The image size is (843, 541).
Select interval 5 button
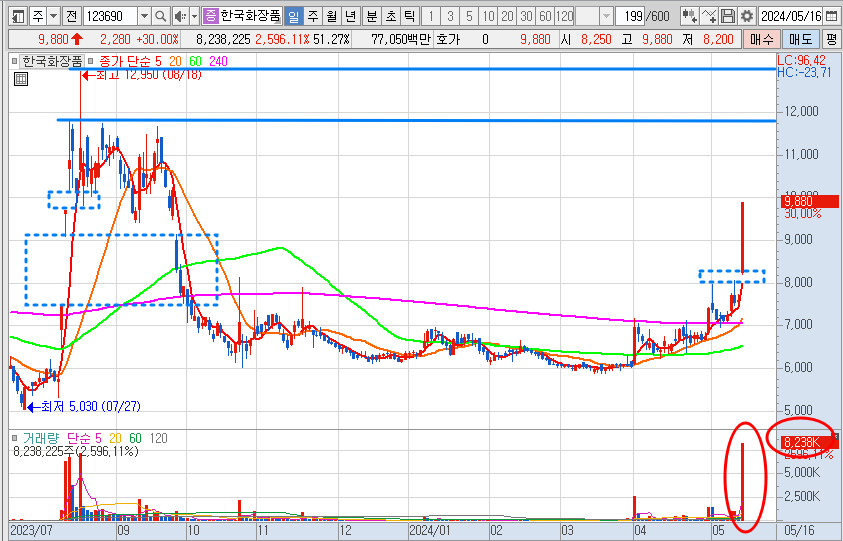pyautogui.click(x=469, y=16)
